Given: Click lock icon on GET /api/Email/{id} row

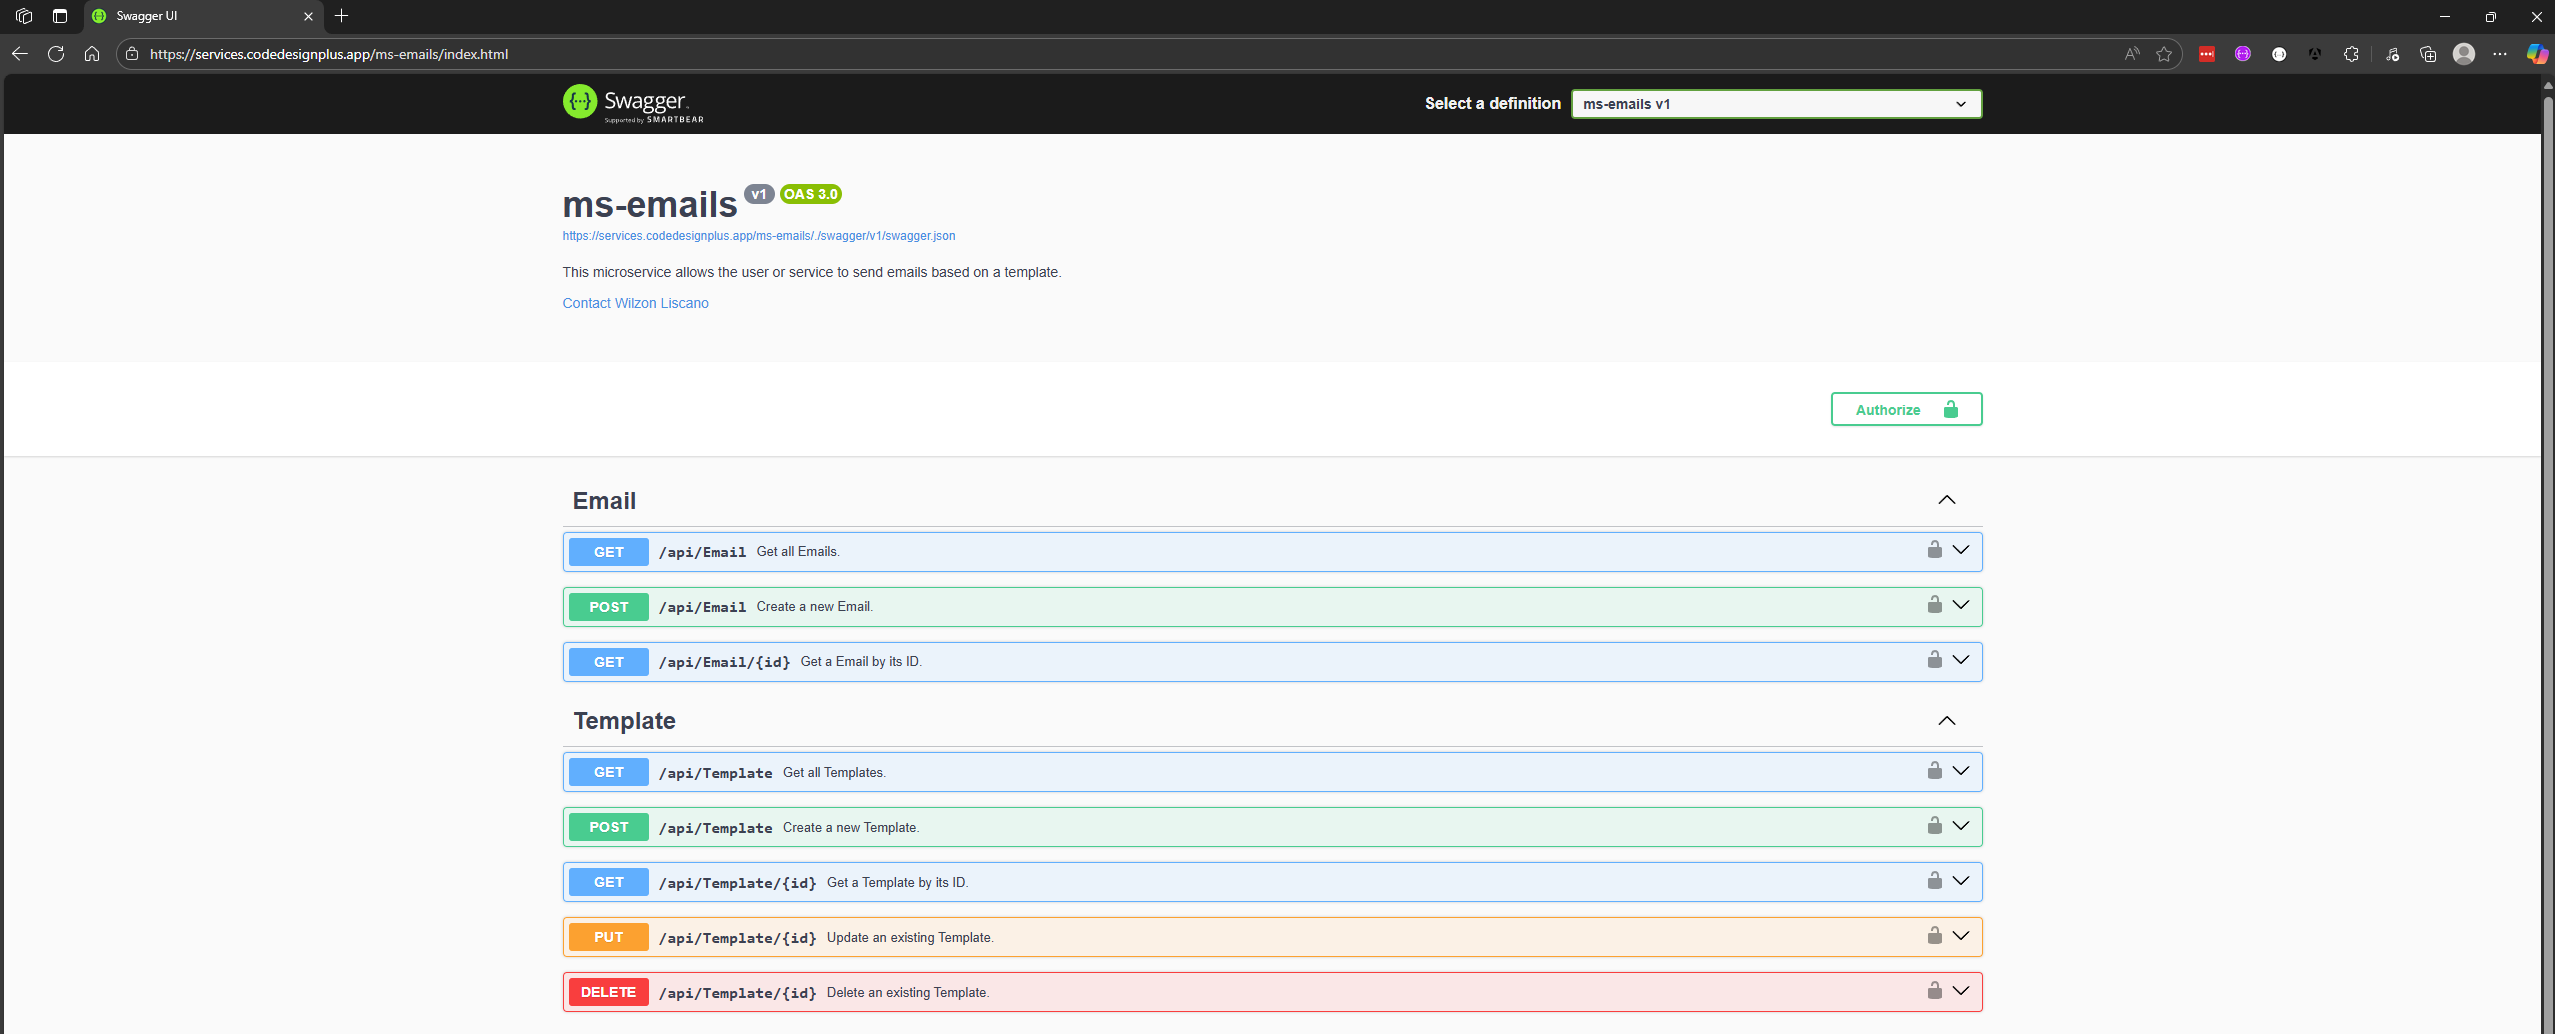Looking at the screenshot, I should tap(1934, 660).
